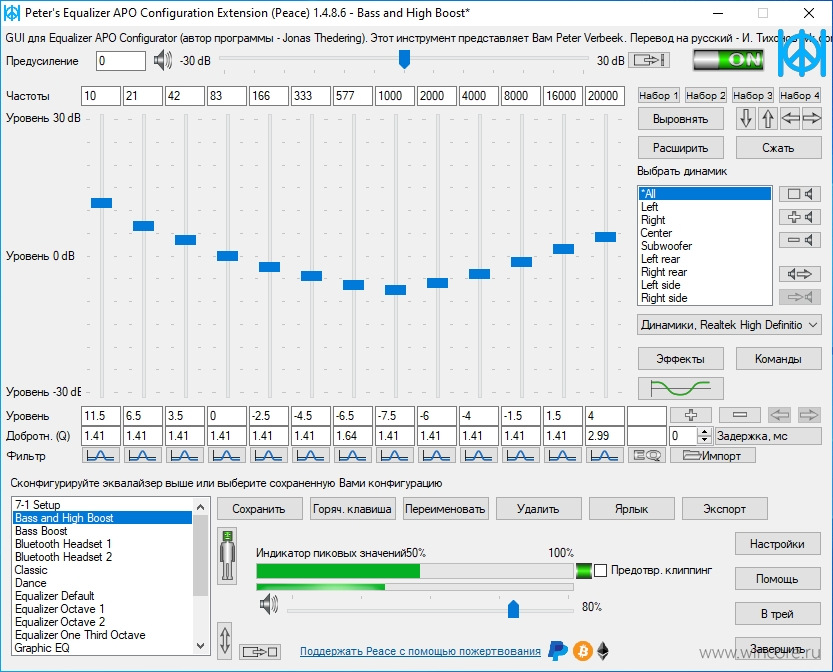
Task: Select Subwoofer in speaker list
Action: click(x=704, y=246)
